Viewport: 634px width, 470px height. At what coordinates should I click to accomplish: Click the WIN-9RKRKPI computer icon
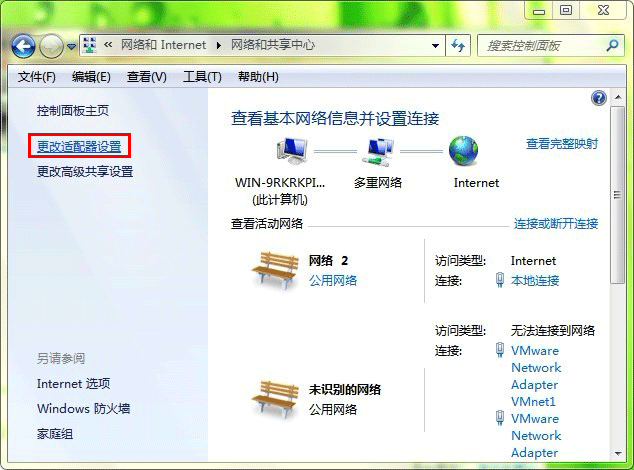pyautogui.click(x=292, y=150)
